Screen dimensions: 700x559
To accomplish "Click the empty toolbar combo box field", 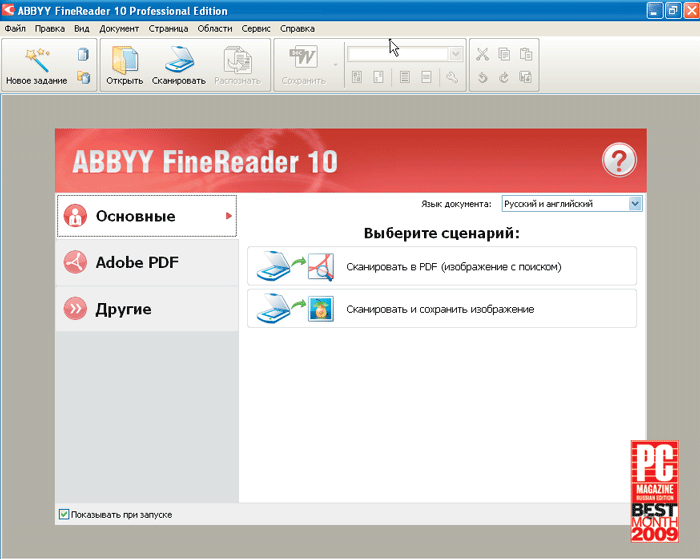I will [x=398, y=54].
